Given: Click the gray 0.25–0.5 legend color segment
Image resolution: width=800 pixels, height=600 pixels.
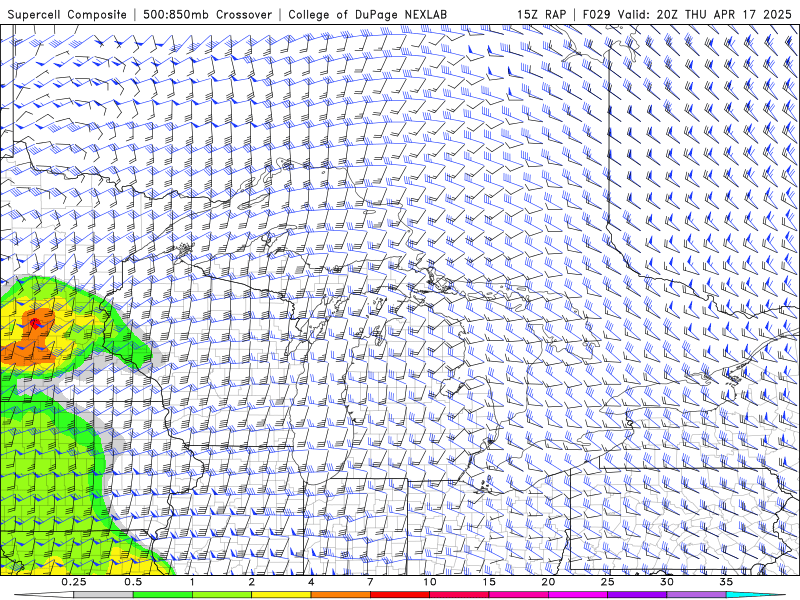Looking at the screenshot, I should coord(104,595).
